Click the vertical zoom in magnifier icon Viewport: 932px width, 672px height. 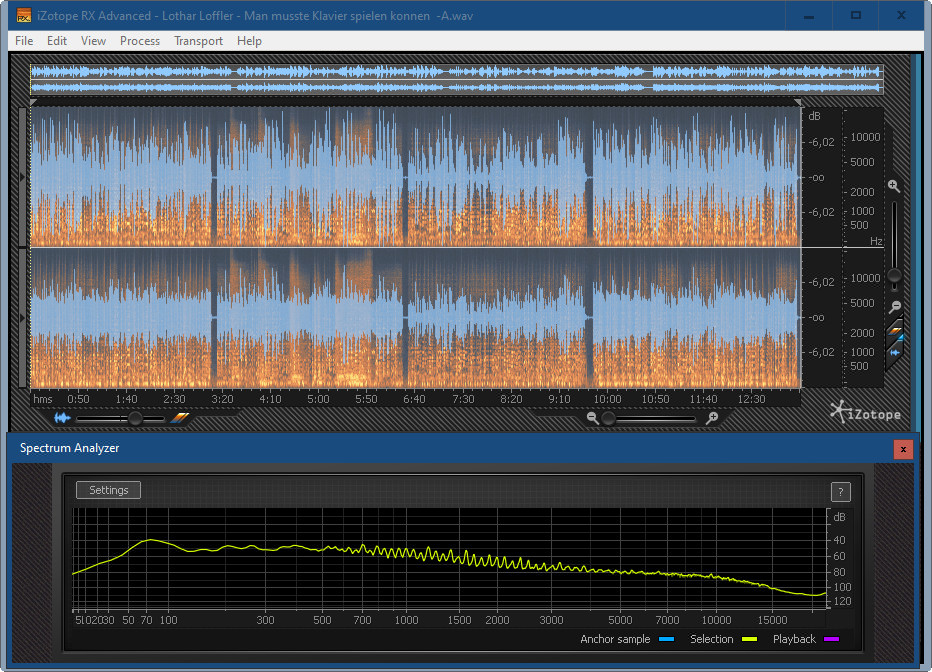point(894,186)
